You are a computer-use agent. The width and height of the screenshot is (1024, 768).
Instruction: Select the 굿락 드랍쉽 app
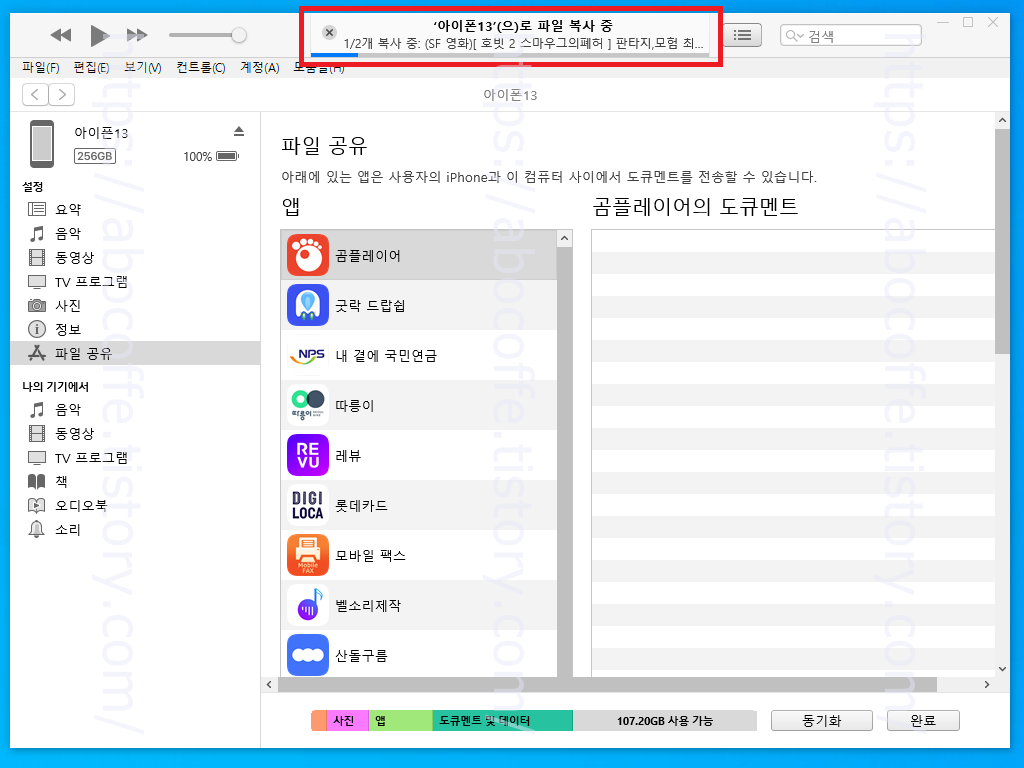[x=419, y=305]
